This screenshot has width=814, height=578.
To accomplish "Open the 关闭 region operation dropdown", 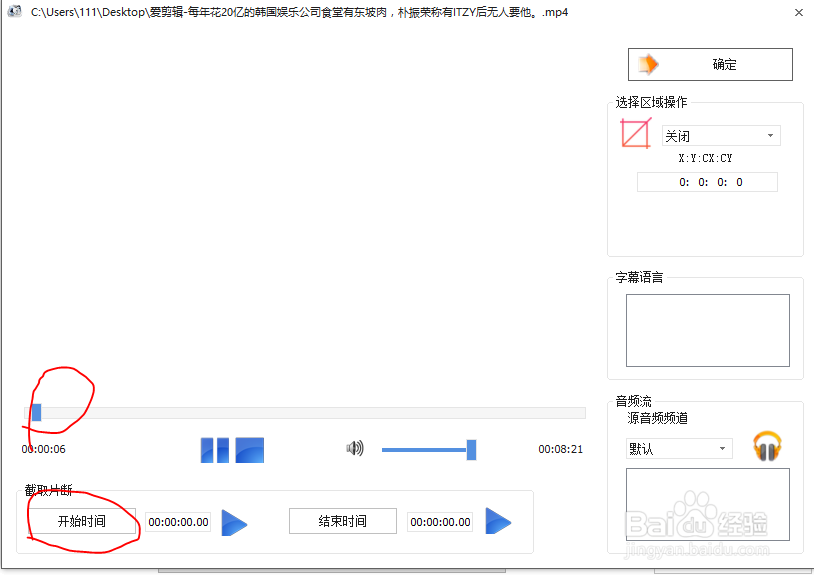I will pos(720,135).
